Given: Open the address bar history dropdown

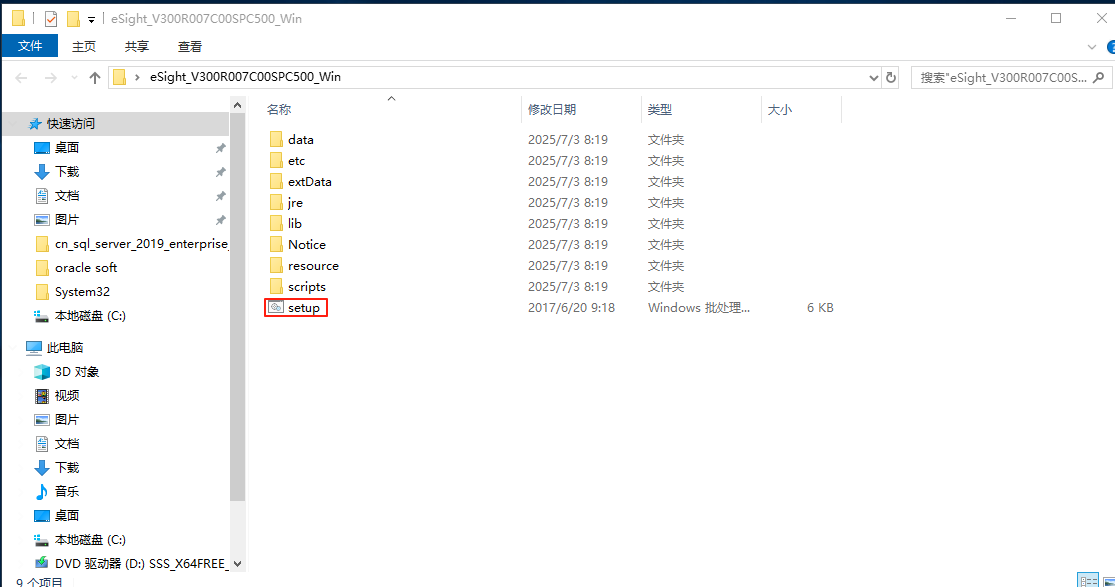Looking at the screenshot, I should (874, 78).
